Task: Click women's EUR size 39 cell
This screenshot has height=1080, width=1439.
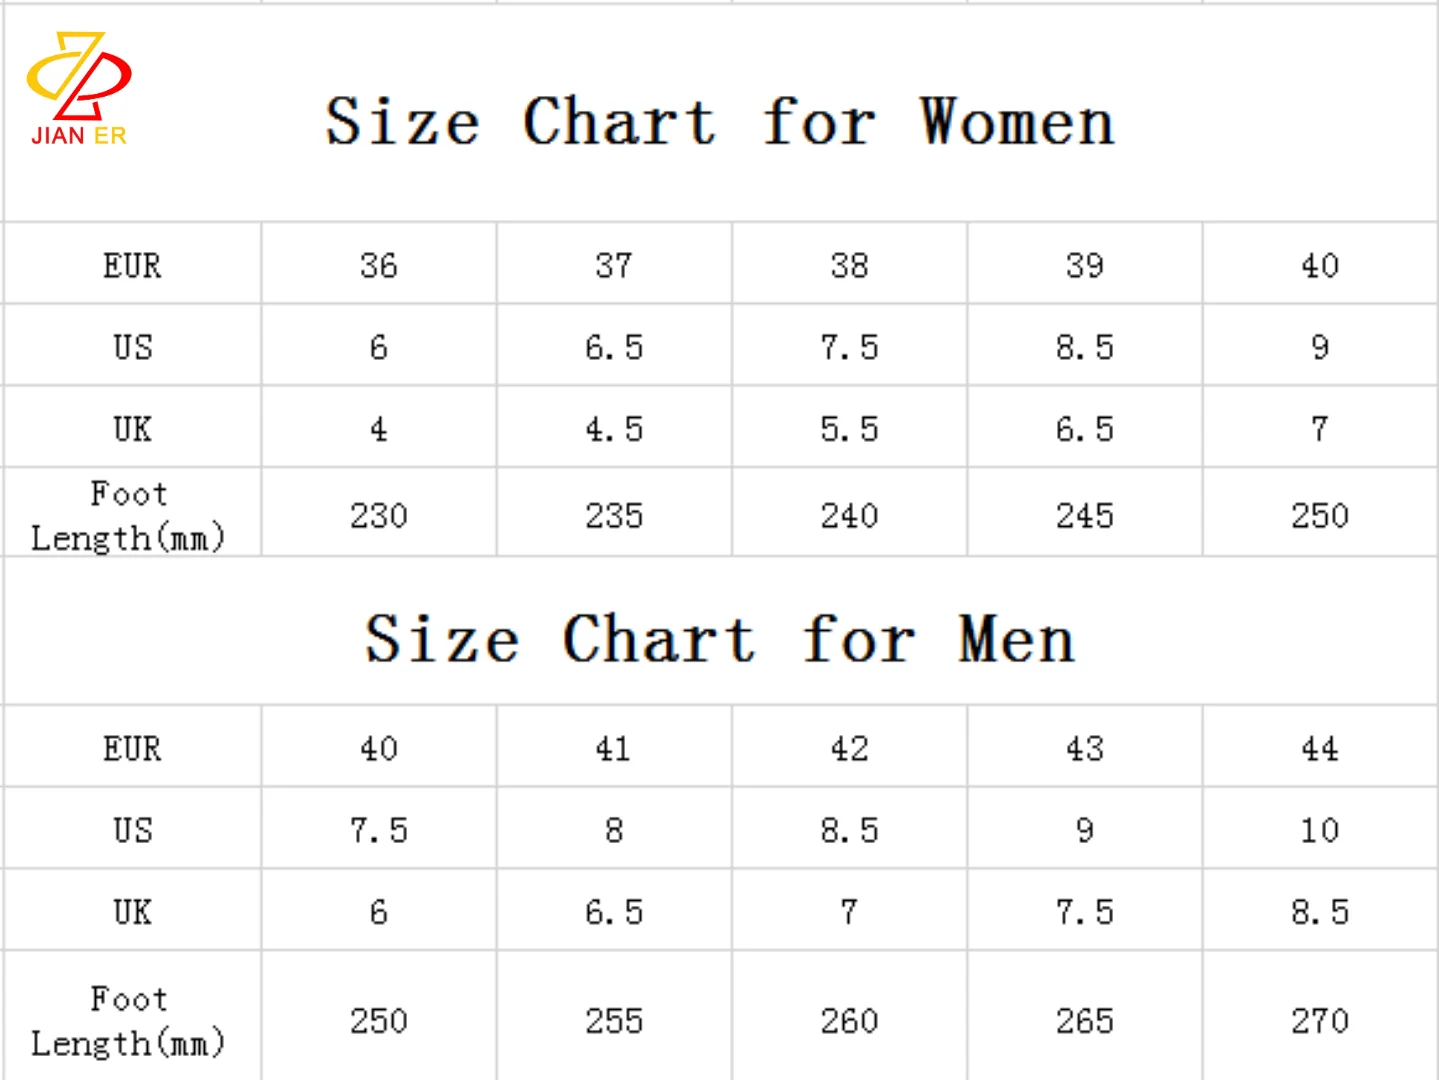Action: click(x=1085, y=266)
